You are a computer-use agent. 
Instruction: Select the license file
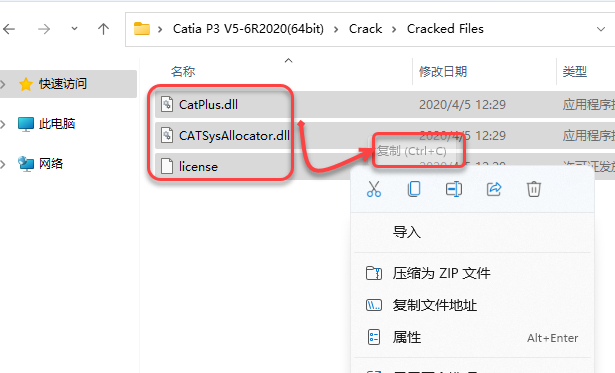pyautogui.click(x=198, y=167)
